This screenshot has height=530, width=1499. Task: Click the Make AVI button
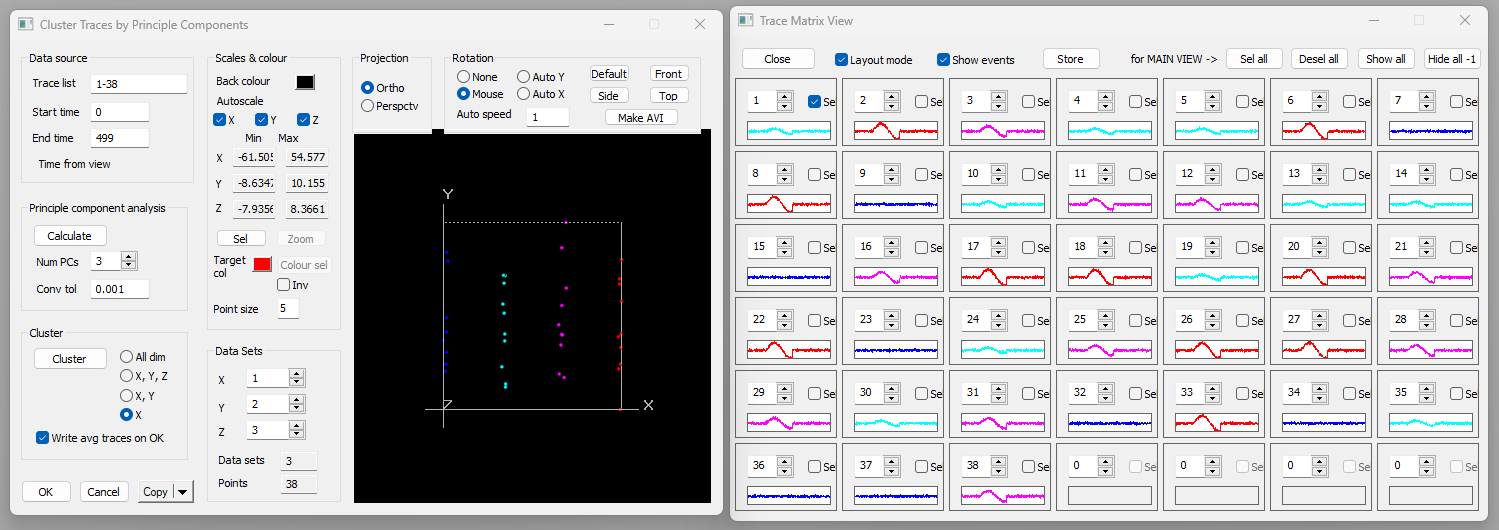[641, 118]
